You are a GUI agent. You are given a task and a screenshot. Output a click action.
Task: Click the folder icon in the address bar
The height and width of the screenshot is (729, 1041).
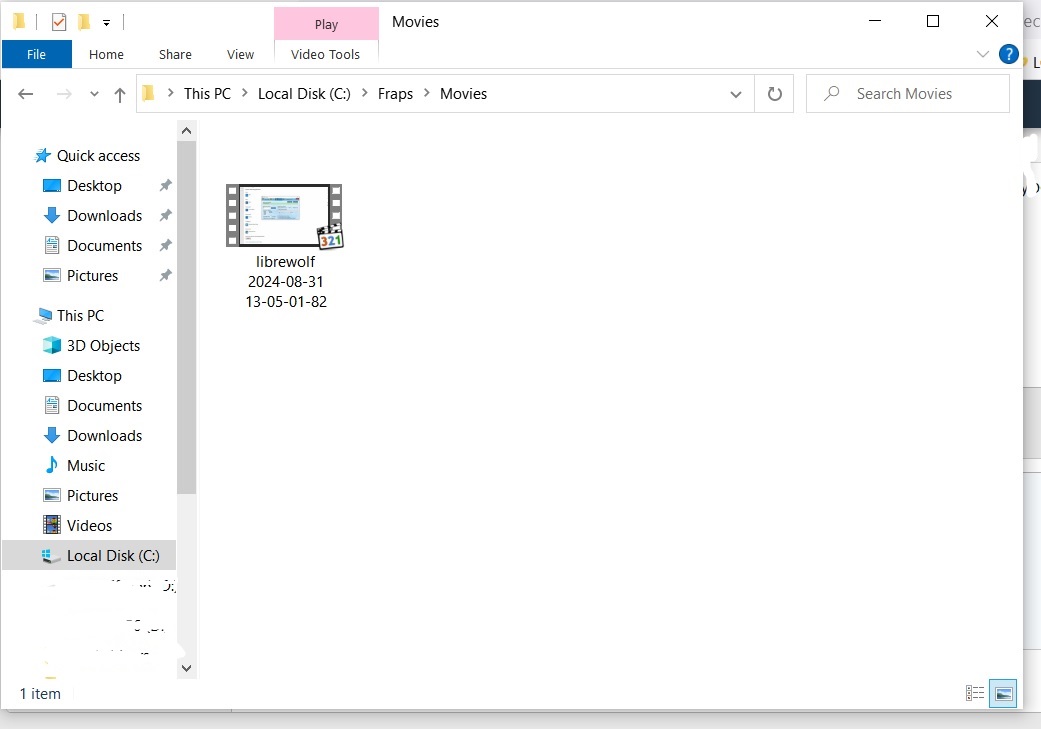[149, 93]
